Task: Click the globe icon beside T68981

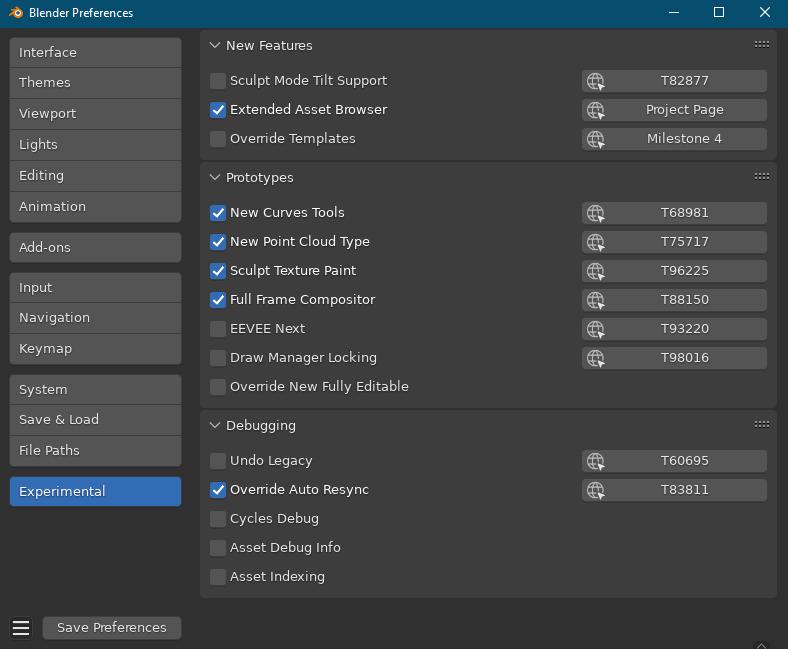Action: pos(596,213)
